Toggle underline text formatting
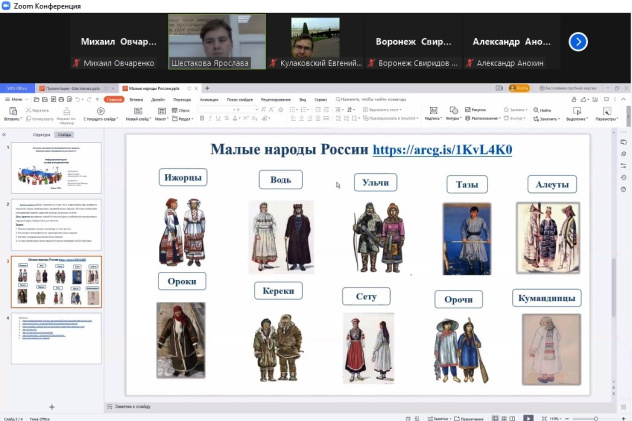 pyautogui.click(x=217, y=118)
